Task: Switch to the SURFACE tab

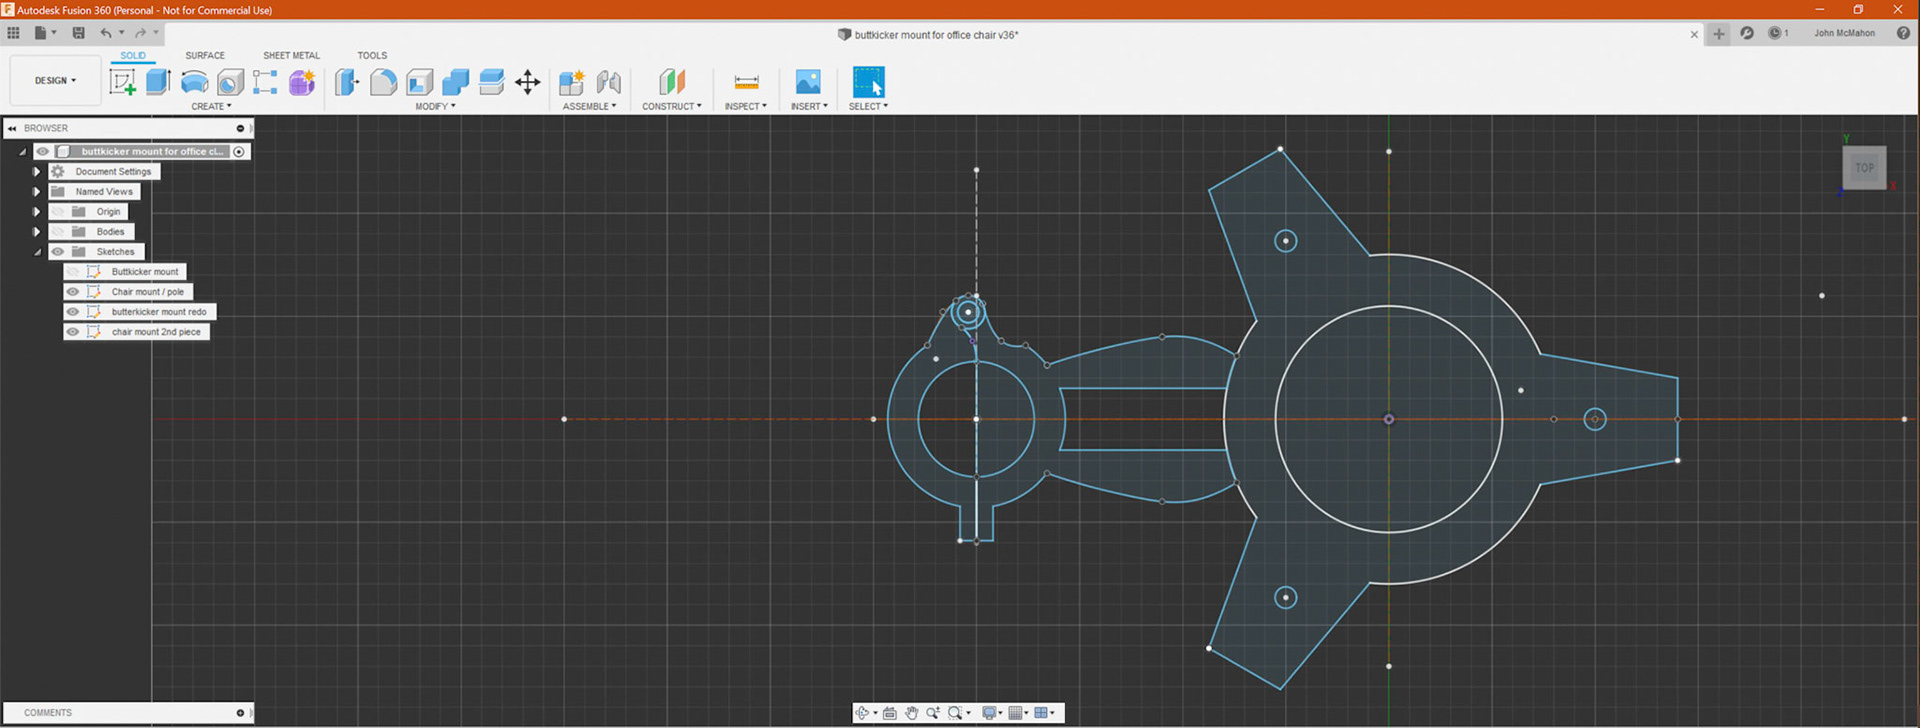Action: tap(205, 56)
